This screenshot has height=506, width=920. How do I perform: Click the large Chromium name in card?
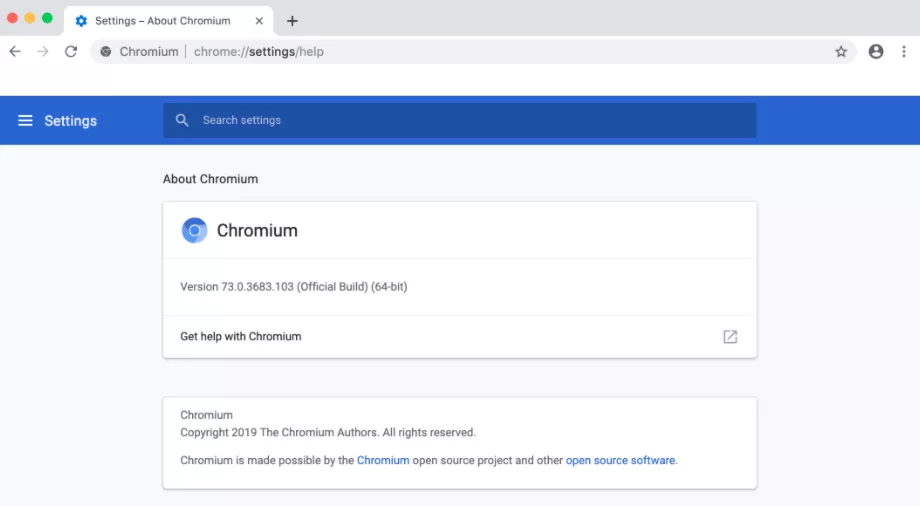(257, 230)
